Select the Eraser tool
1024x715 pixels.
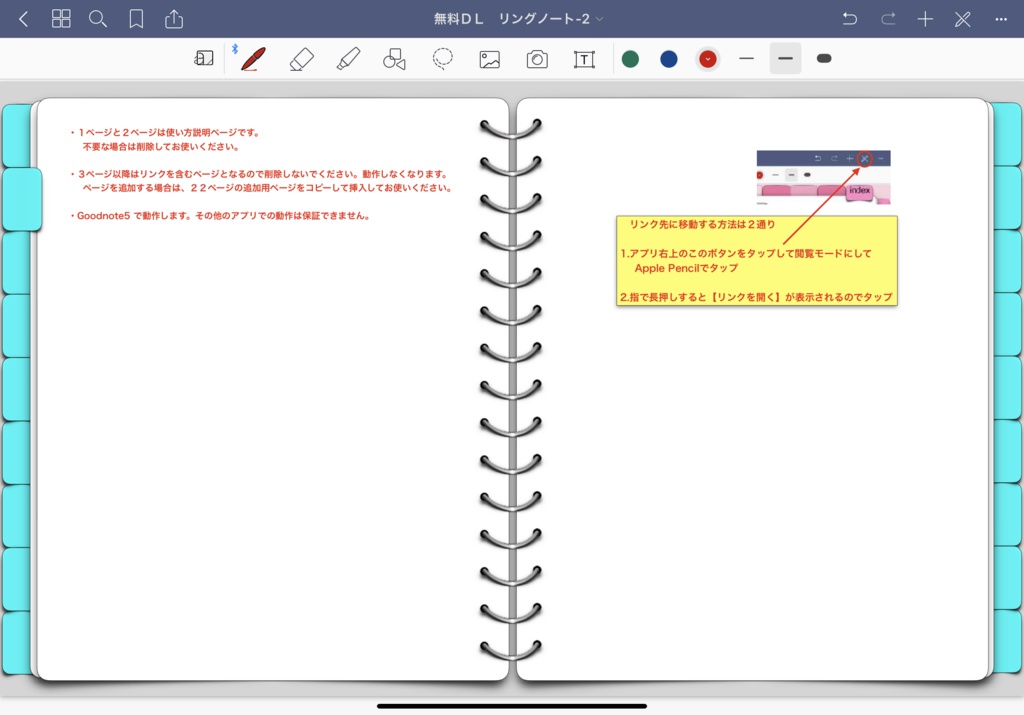point(301,59)
